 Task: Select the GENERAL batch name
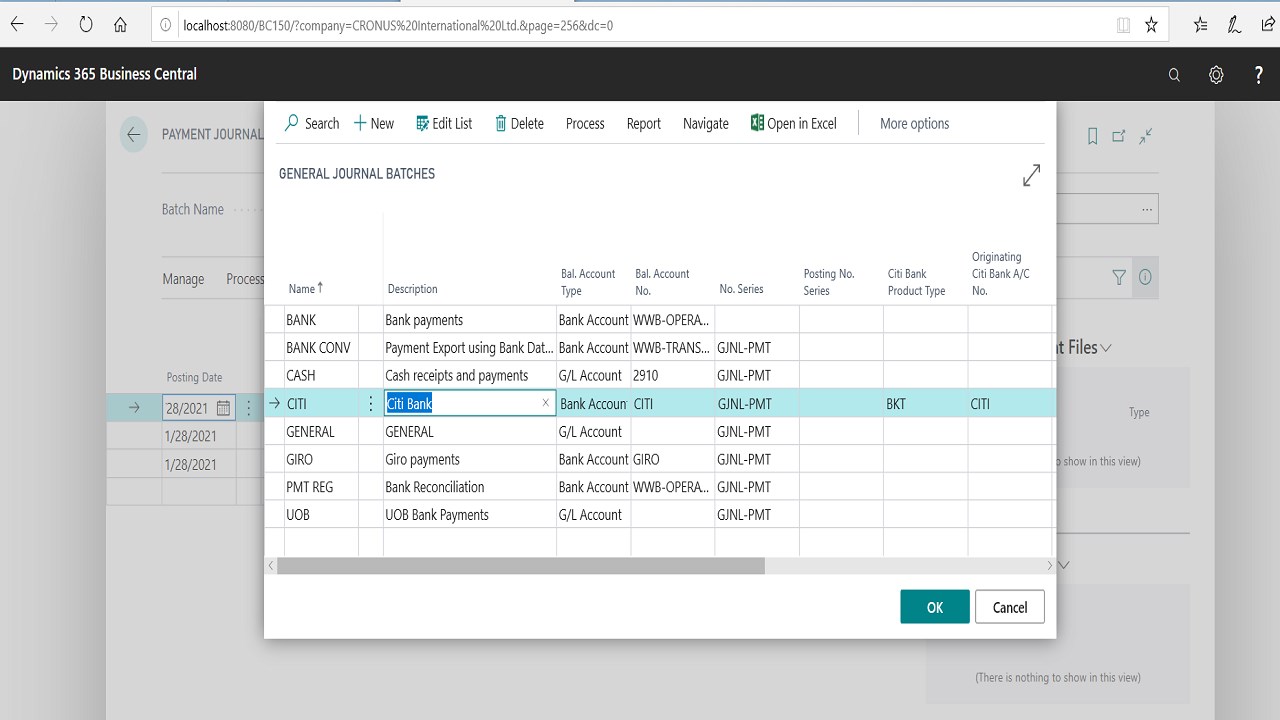[310, 432]
